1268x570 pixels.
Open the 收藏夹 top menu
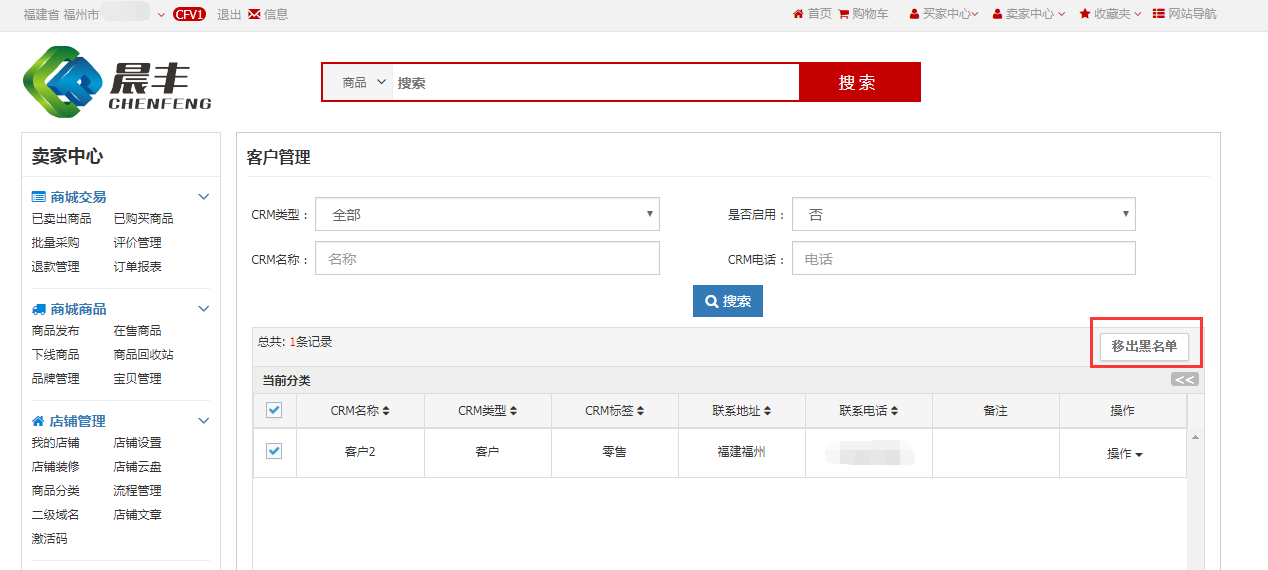tap(1111, 14)
